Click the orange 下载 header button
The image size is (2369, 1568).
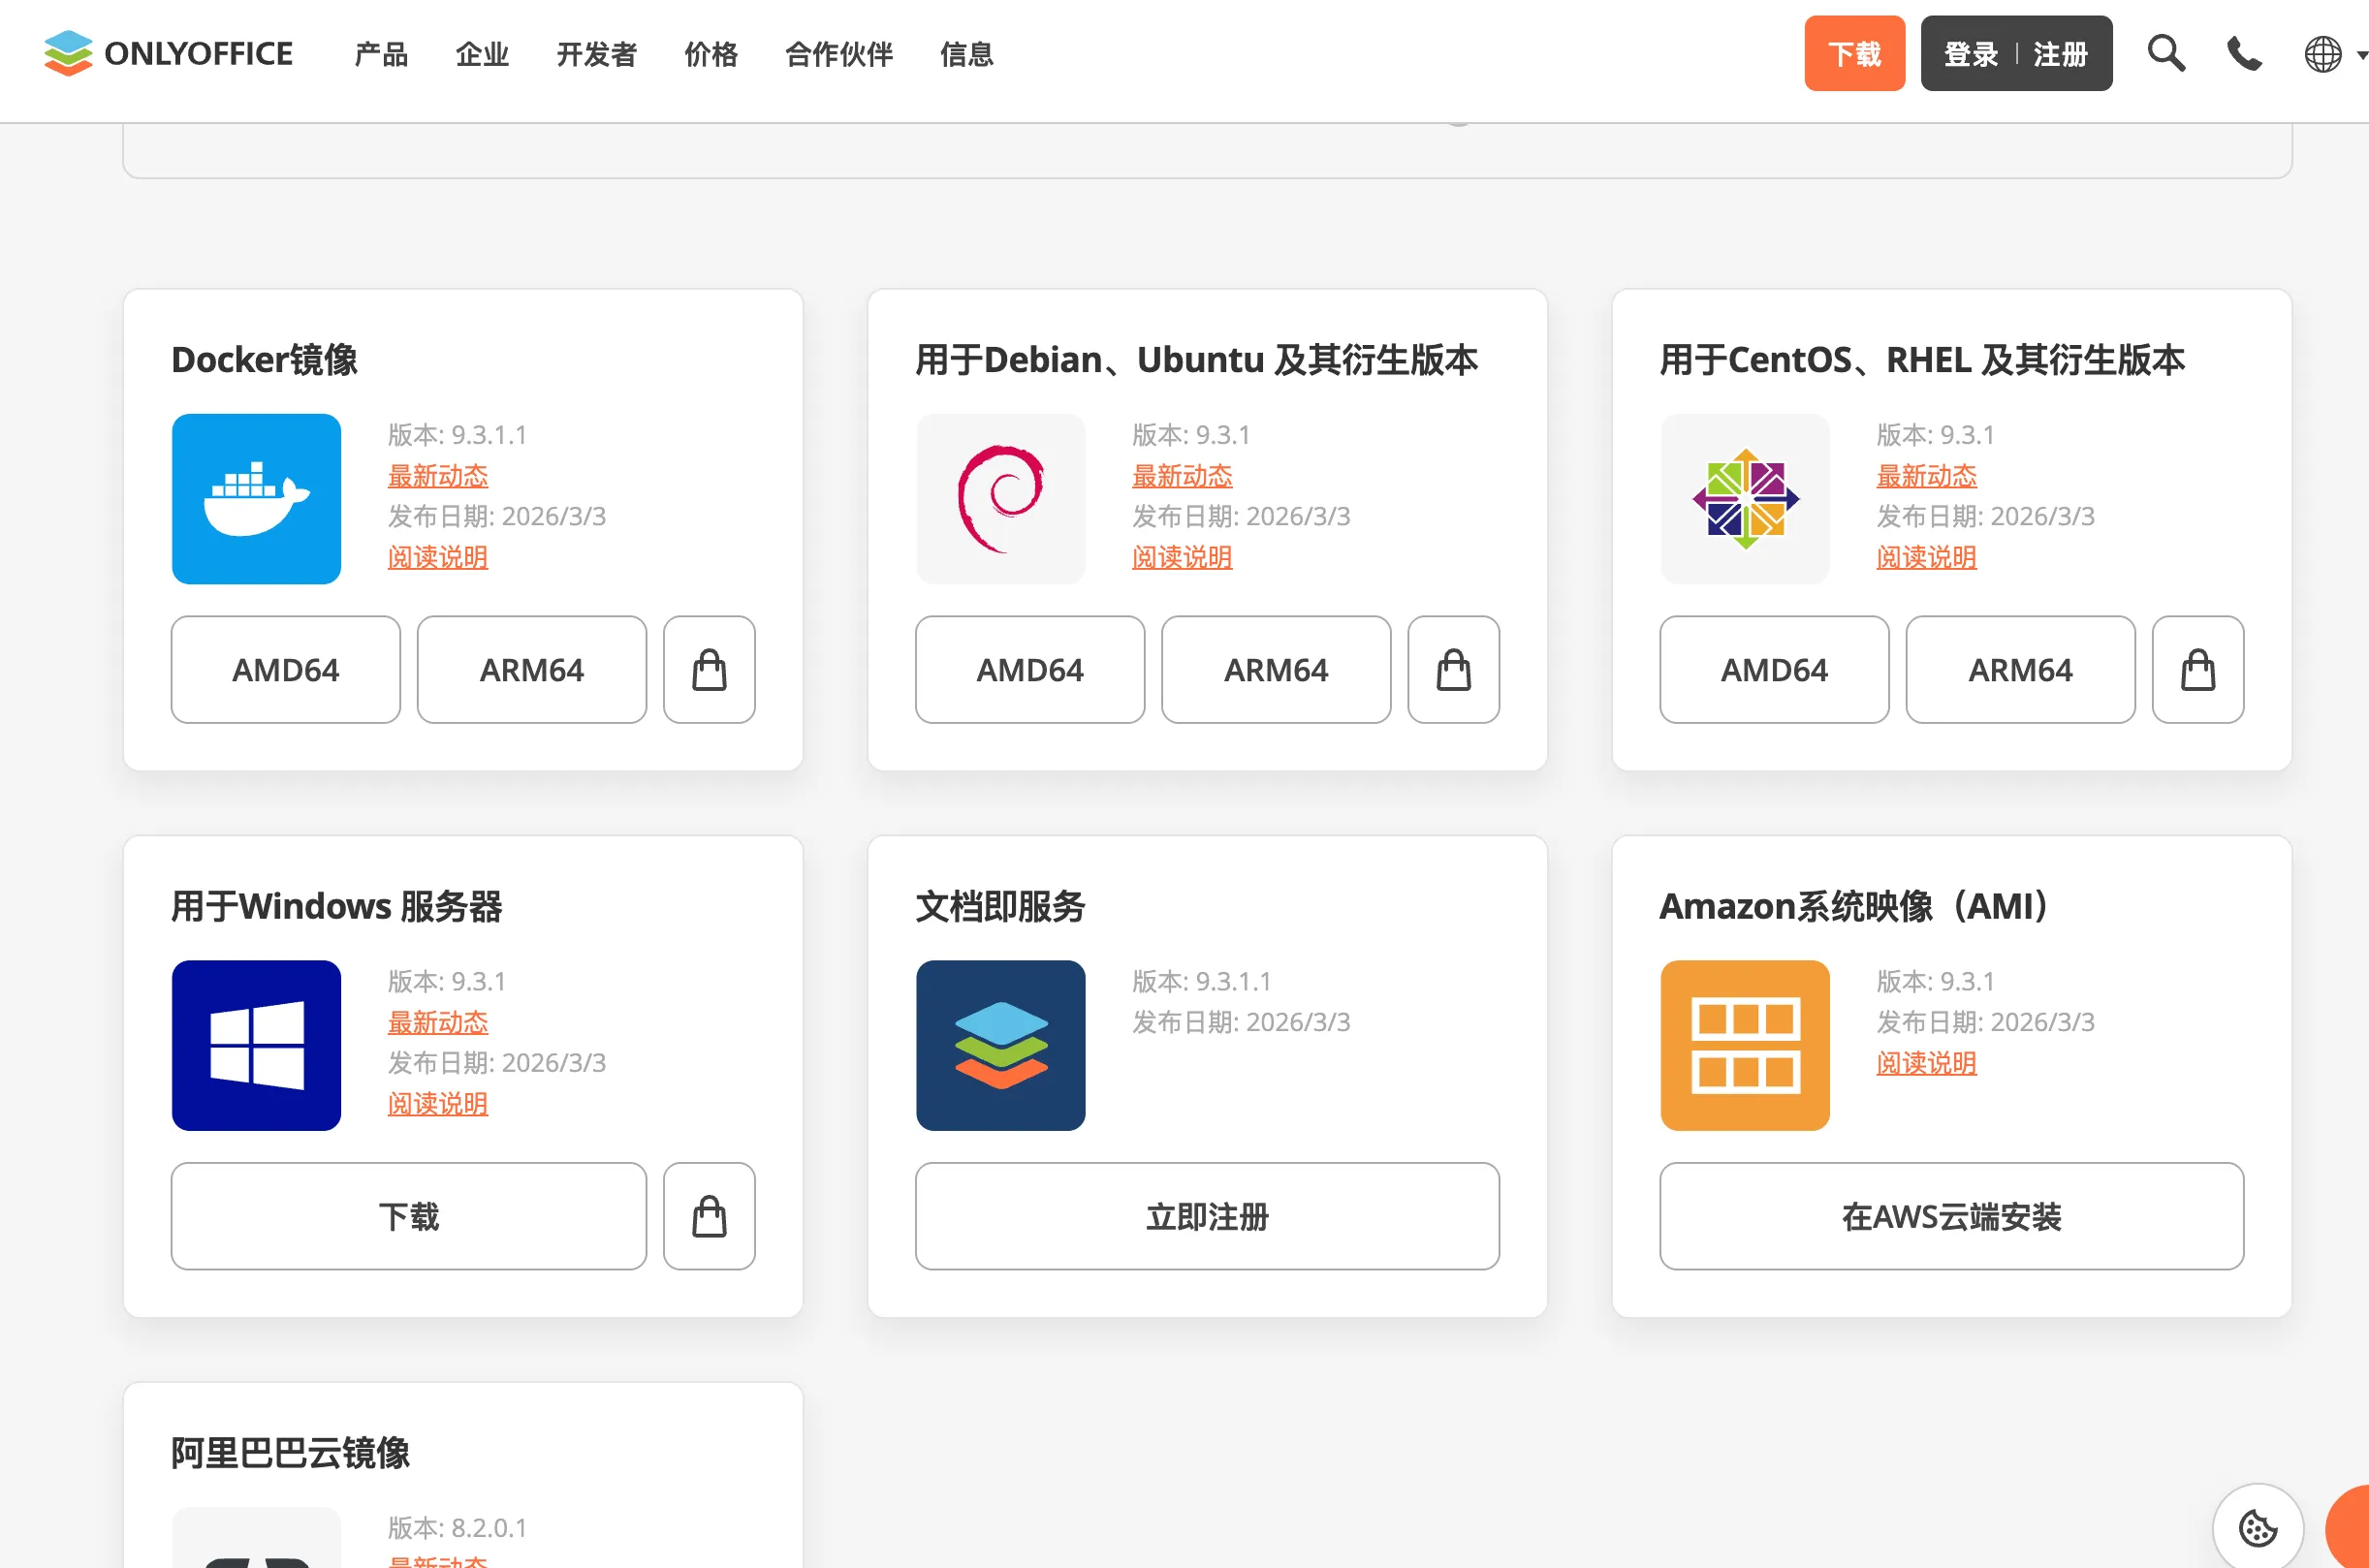1854,53
